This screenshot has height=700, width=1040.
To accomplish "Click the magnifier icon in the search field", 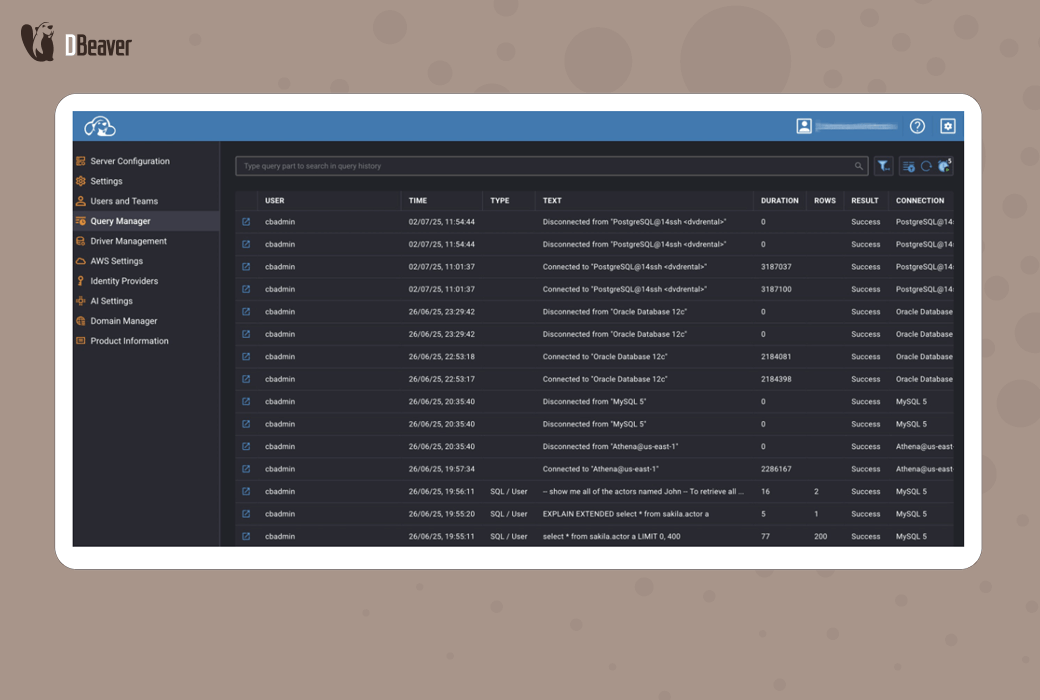I will tap(859, 166).
